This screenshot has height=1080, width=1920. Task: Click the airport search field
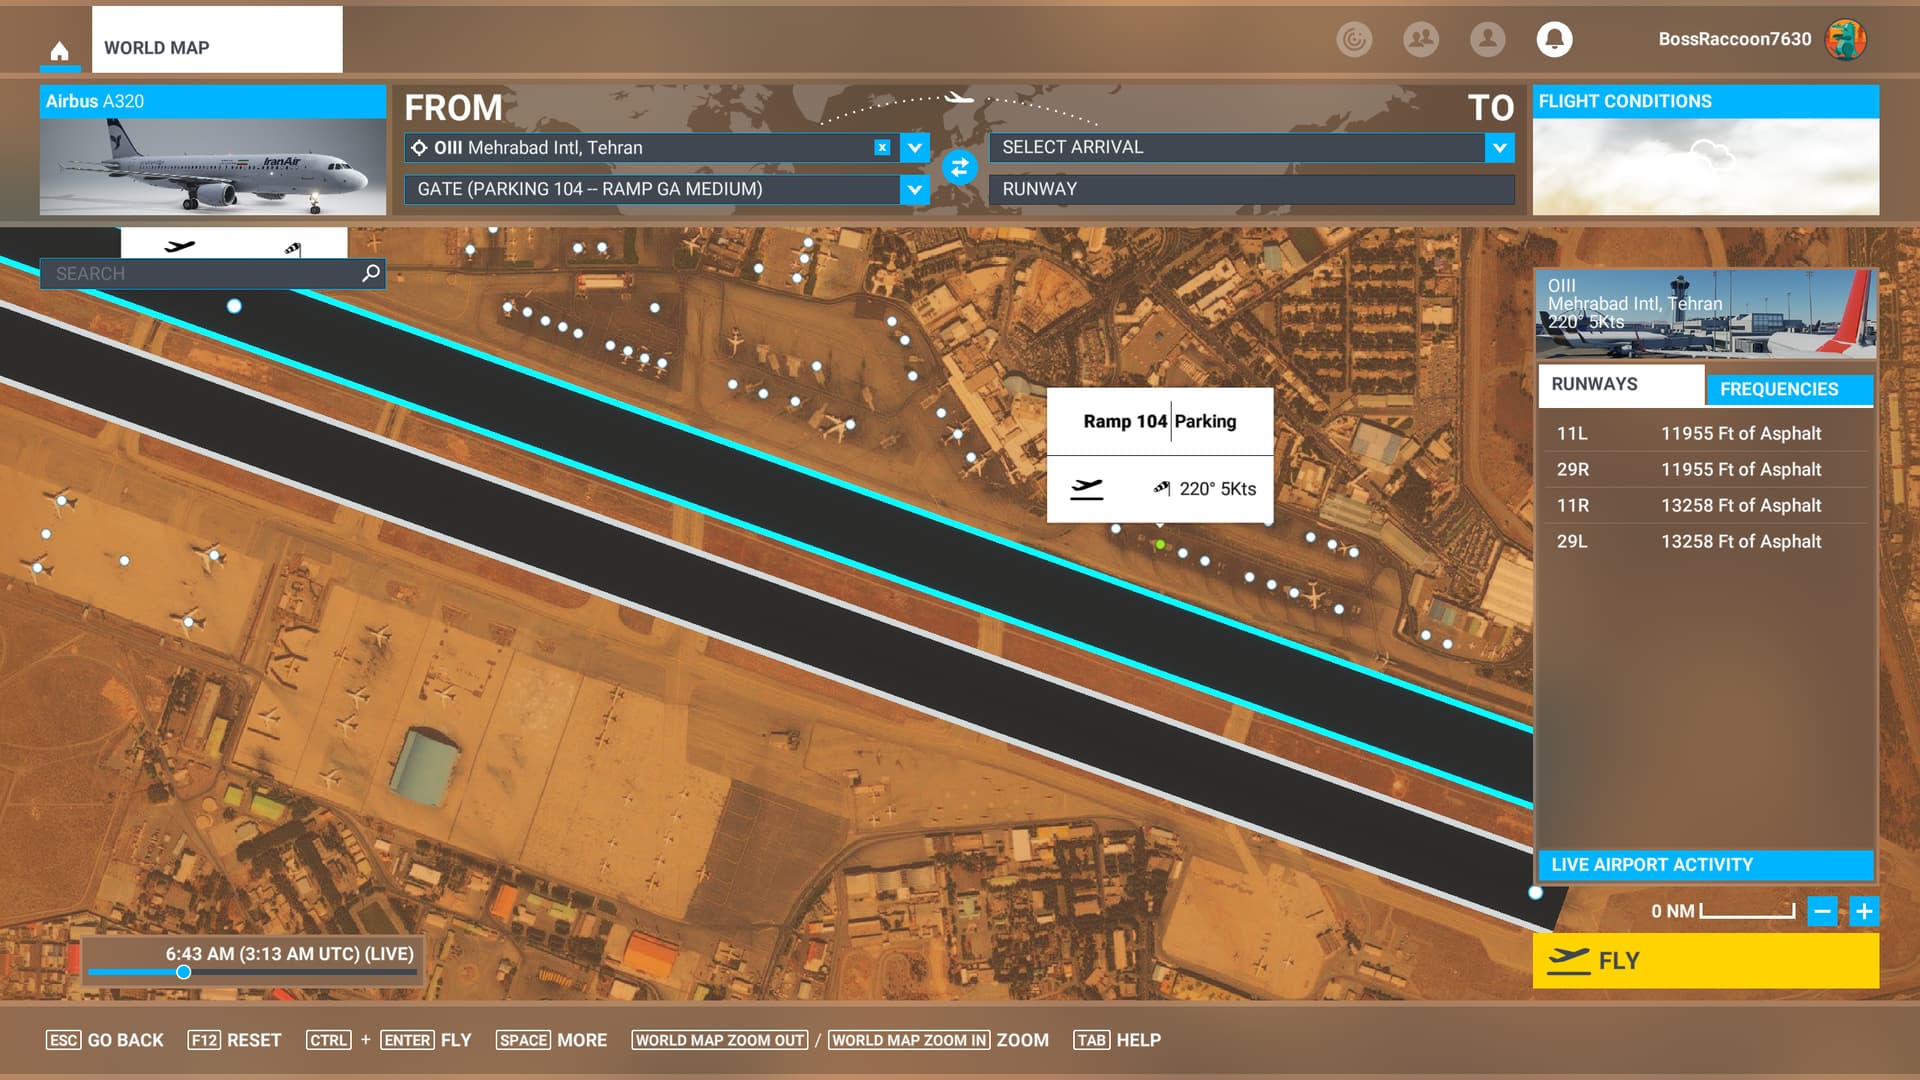[x=200, y=273]
